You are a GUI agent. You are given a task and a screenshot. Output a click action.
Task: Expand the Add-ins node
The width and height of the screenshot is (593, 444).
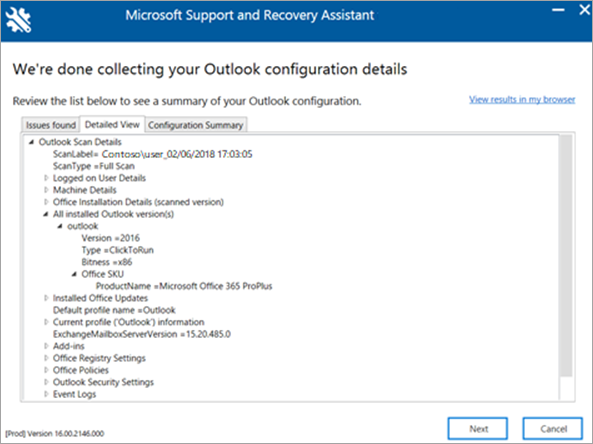[46, 346]
